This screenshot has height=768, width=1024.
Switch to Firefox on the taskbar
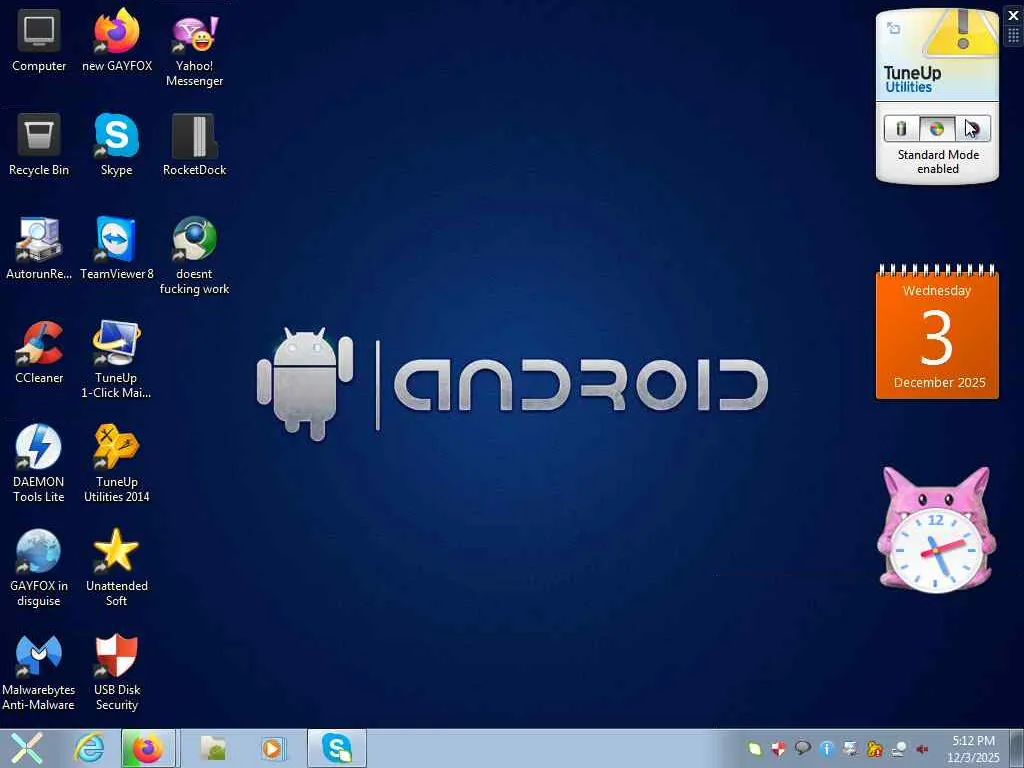pyautogui.click(x=148, y=748)
